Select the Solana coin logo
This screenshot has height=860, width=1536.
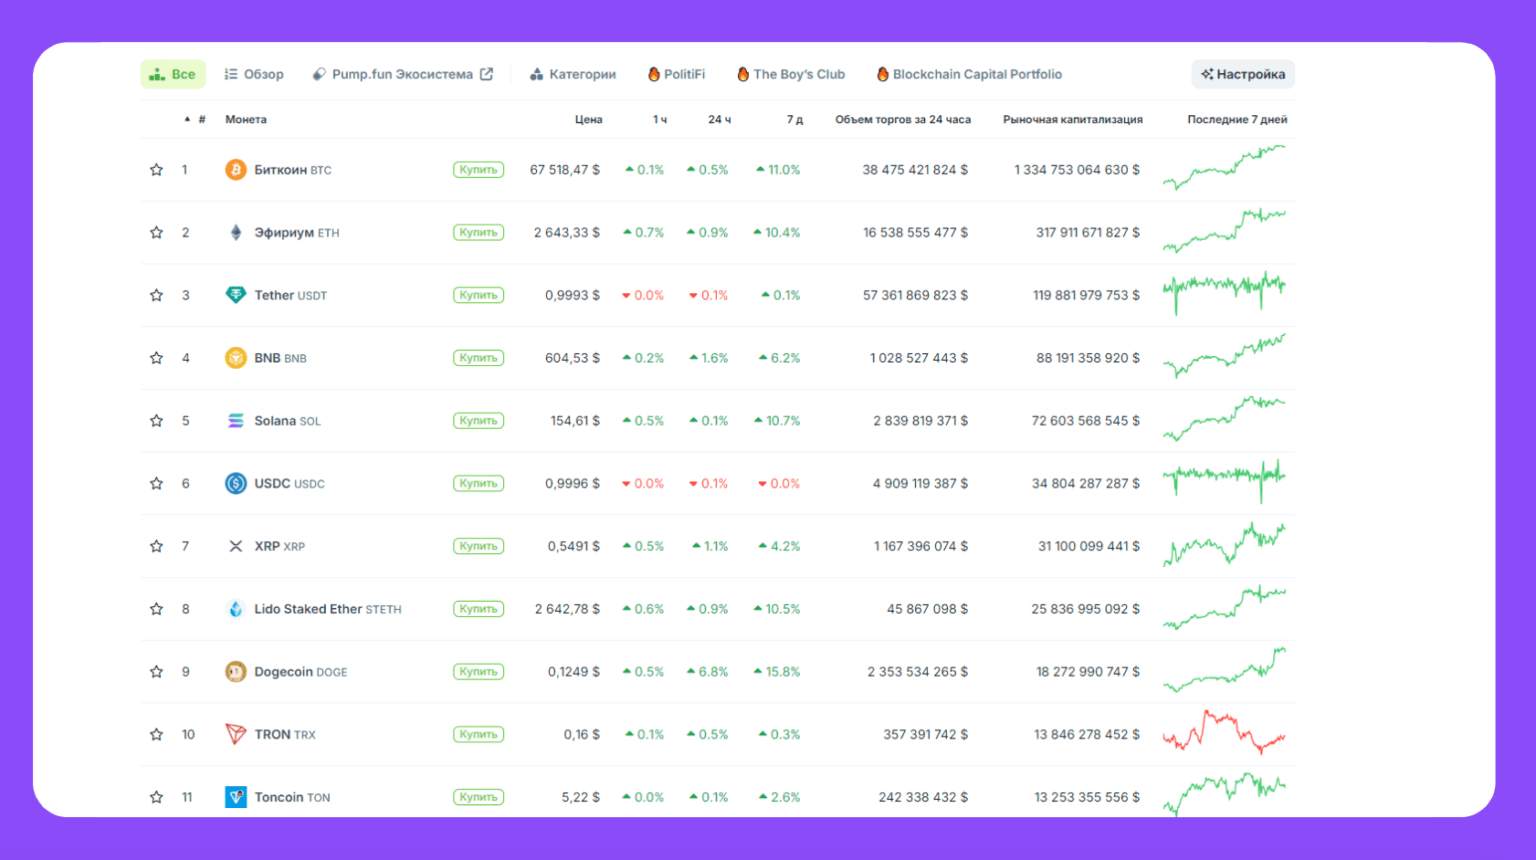click(236, 420)
